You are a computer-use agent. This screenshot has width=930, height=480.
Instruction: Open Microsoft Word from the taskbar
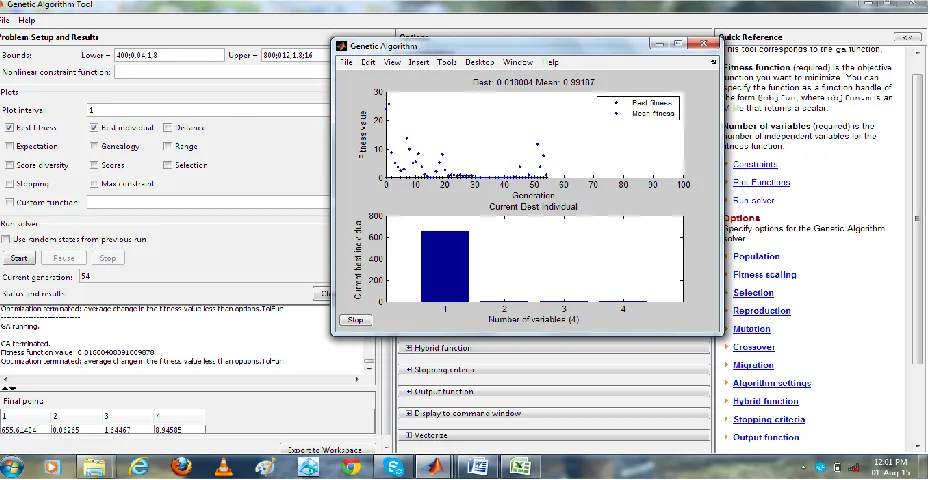[477, 468]
